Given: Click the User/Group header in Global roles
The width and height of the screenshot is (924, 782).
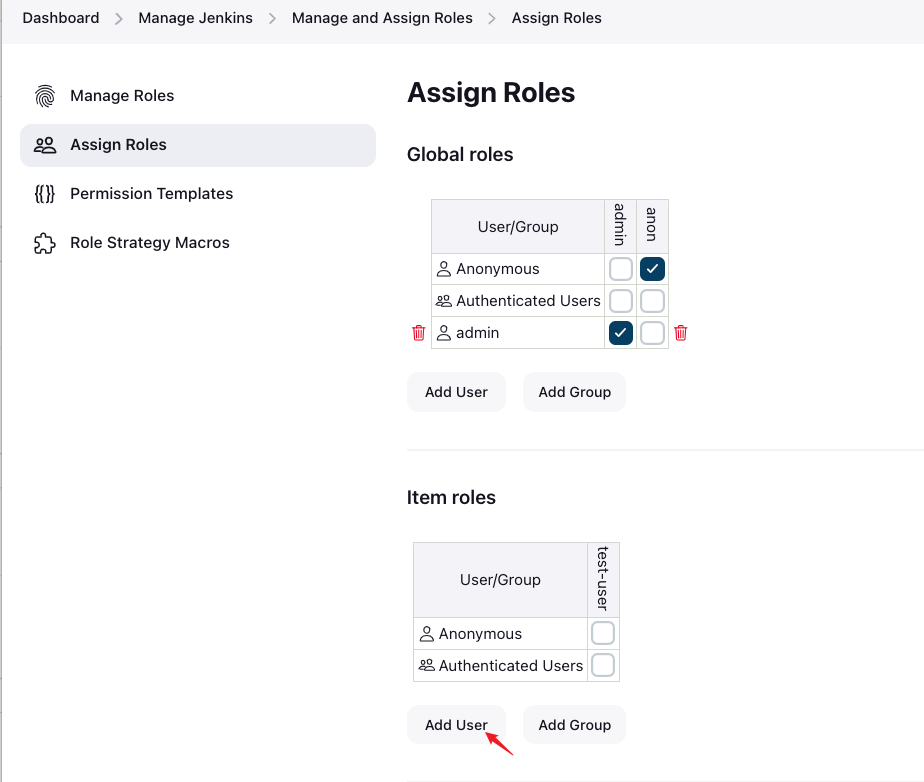Looking at the screenshot, I should [518, 227].
